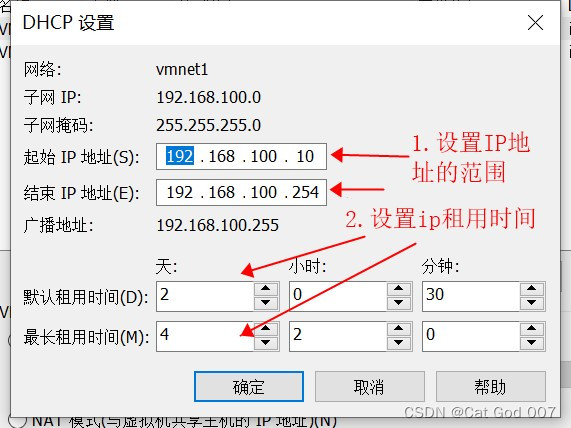Increase default lease hours value
This screenshot has width=571, height=428.
[398, 288]
